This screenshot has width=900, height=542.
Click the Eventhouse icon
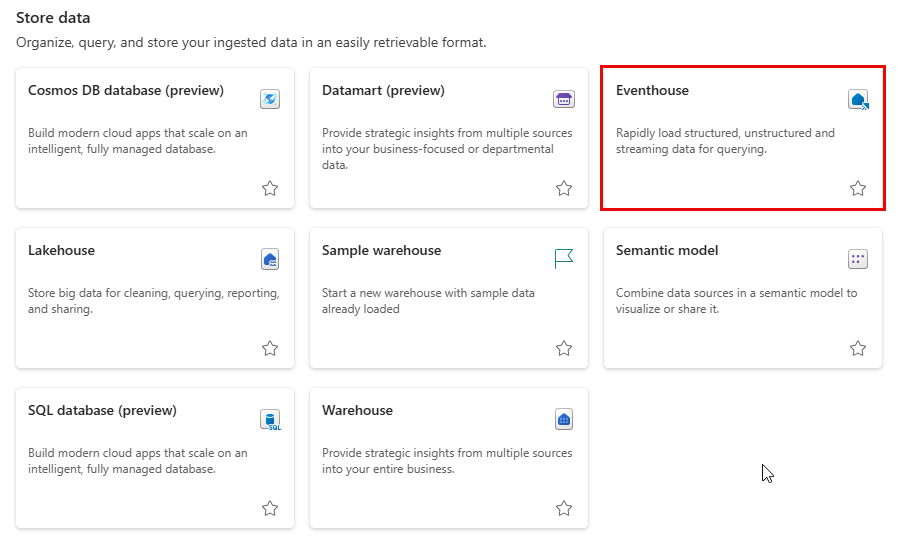pos(858,99)
